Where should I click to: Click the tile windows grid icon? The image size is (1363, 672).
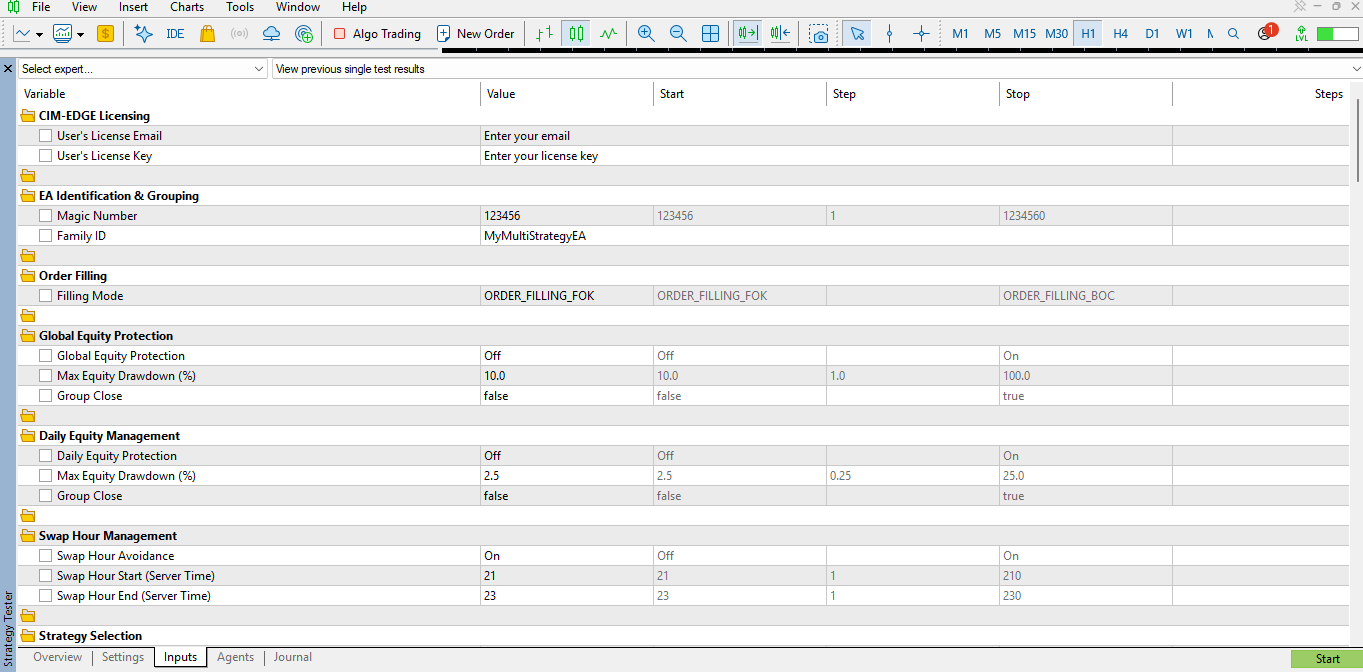point(710,33)
